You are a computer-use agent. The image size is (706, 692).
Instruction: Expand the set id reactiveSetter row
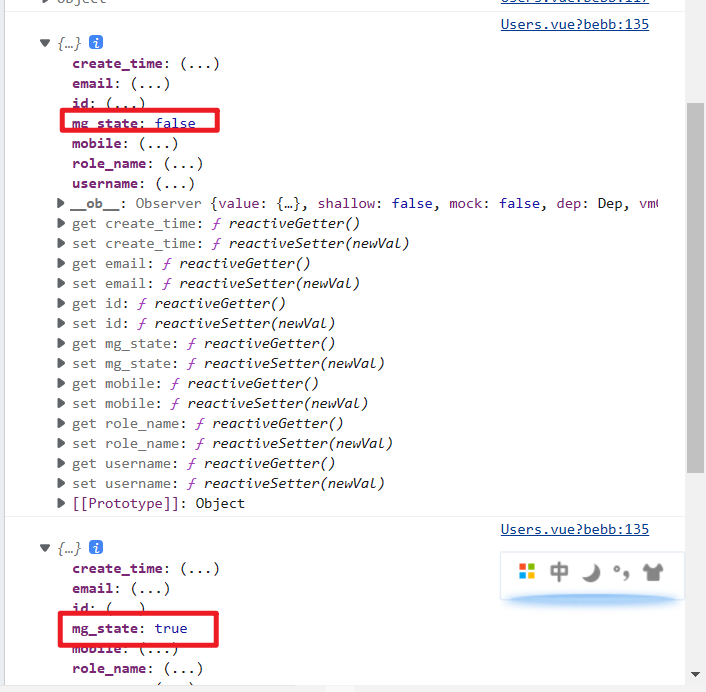click(x=61, y=323)
